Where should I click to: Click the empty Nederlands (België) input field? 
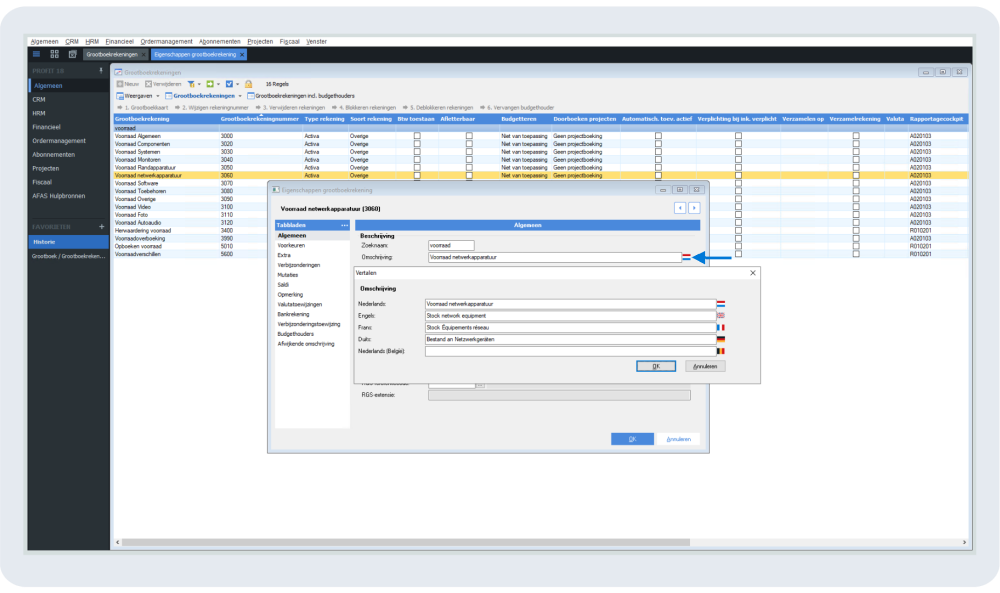(570, 351)
